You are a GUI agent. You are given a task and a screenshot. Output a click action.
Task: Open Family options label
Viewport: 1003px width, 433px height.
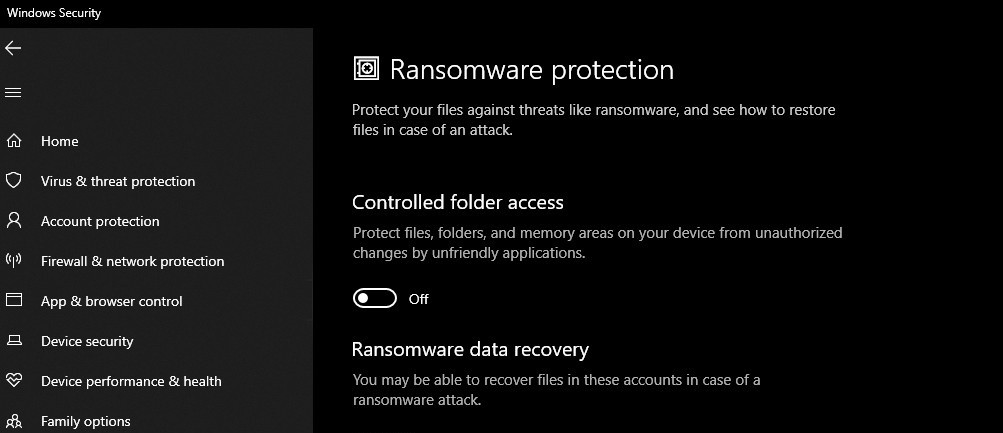pyautogui.click(x=86, y=422)
